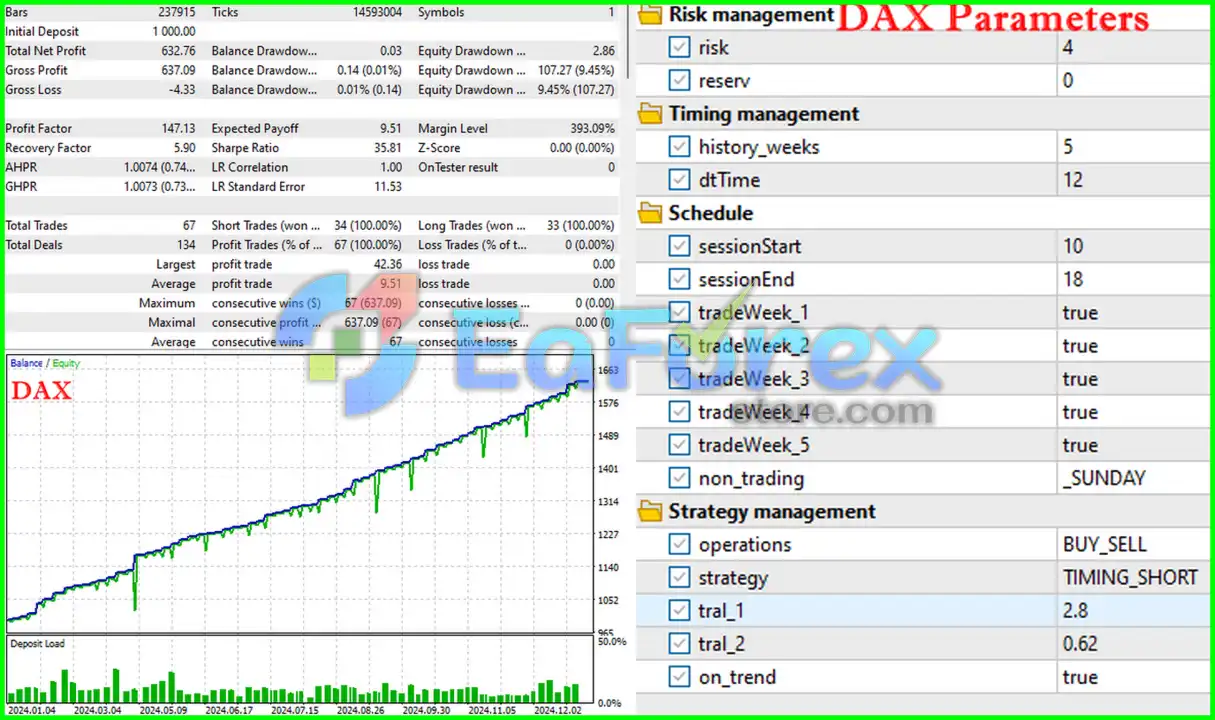Click the Timing management folder icon

pos(650,114)
